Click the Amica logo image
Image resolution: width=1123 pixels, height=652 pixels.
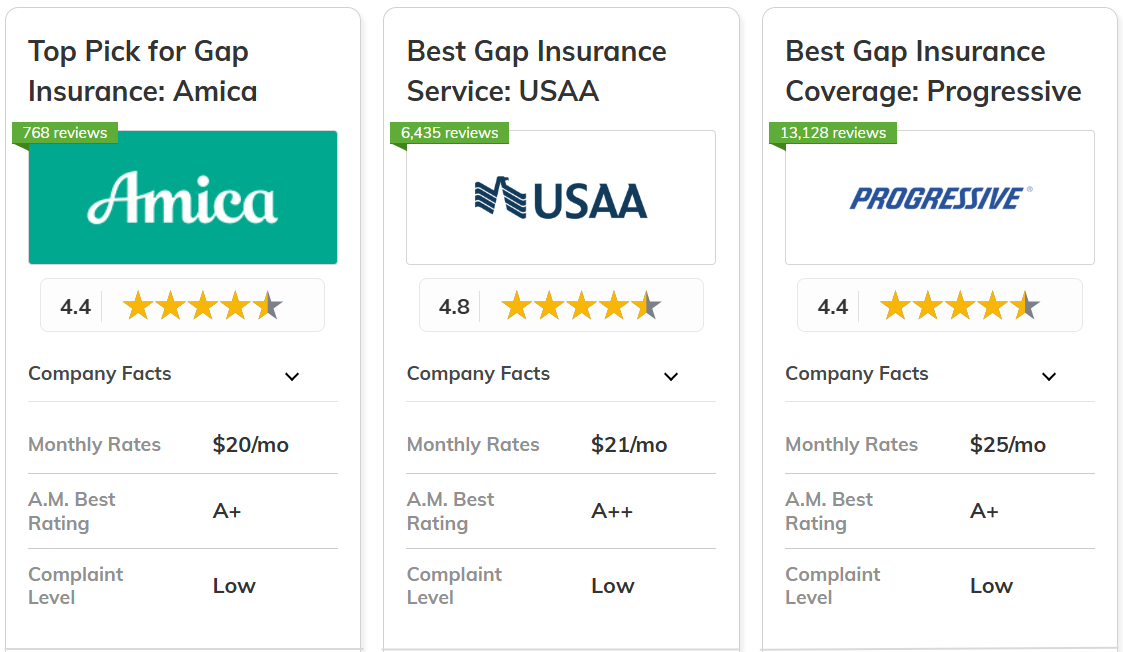pyautogui.click(x=183, y=197)
